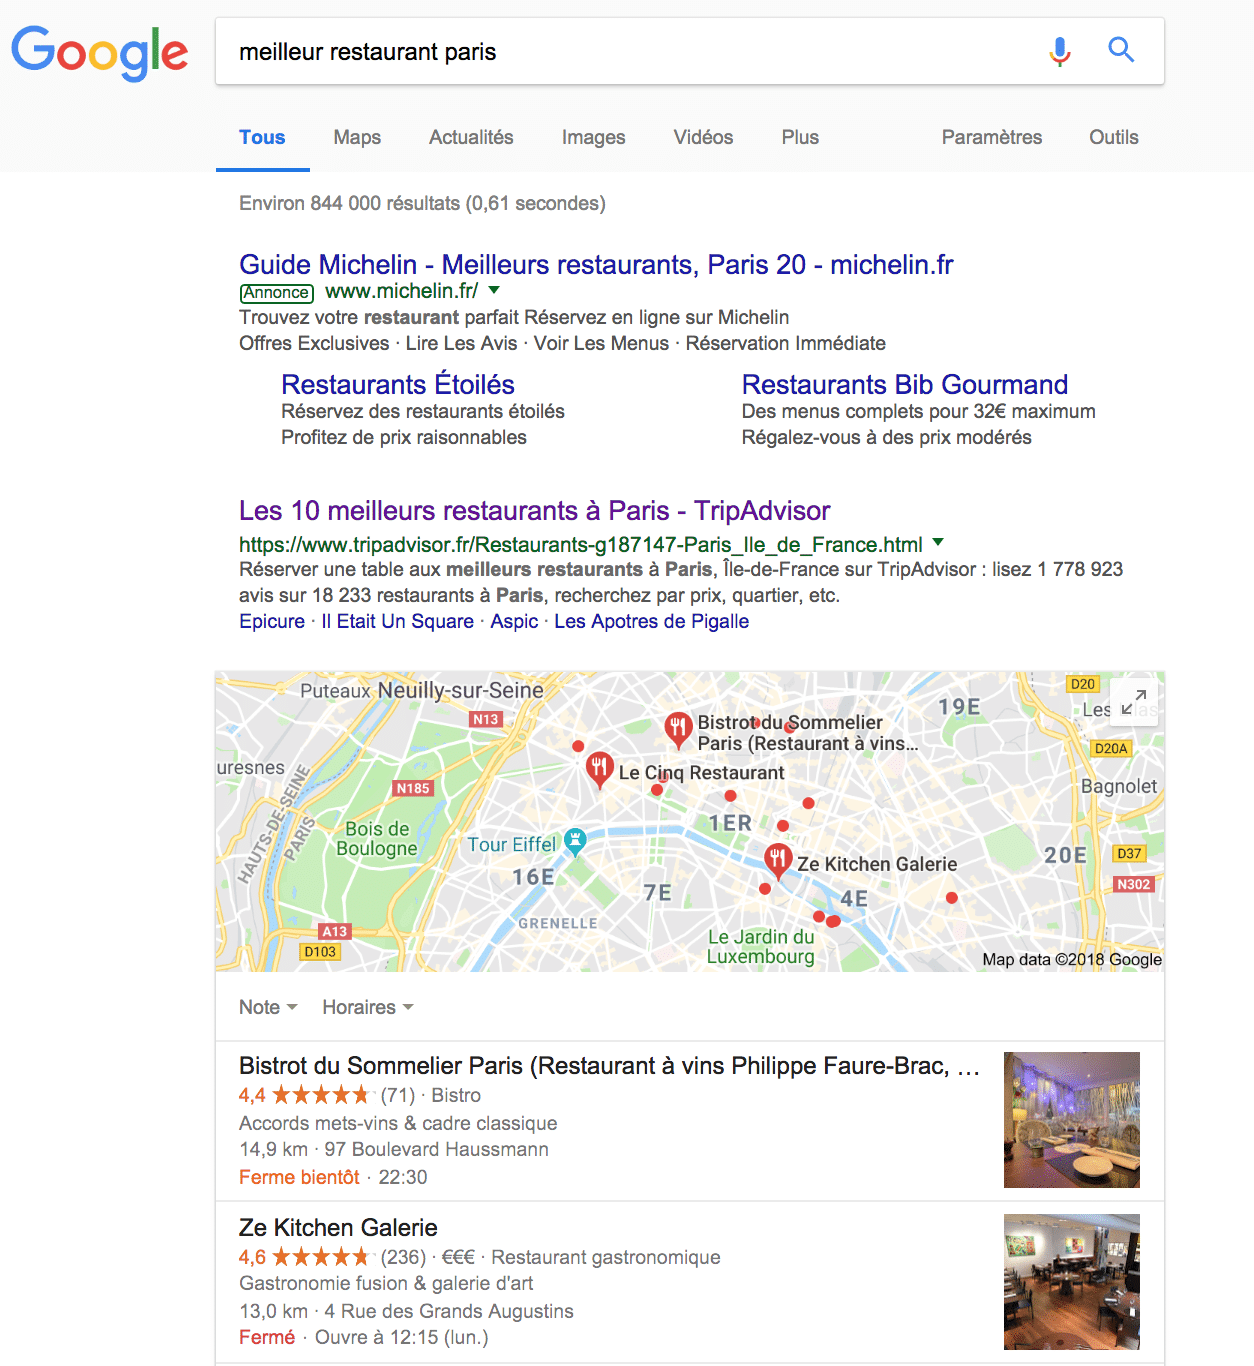
Task: Open the Note filter dropdown
Action: (x=268, y=1007)
